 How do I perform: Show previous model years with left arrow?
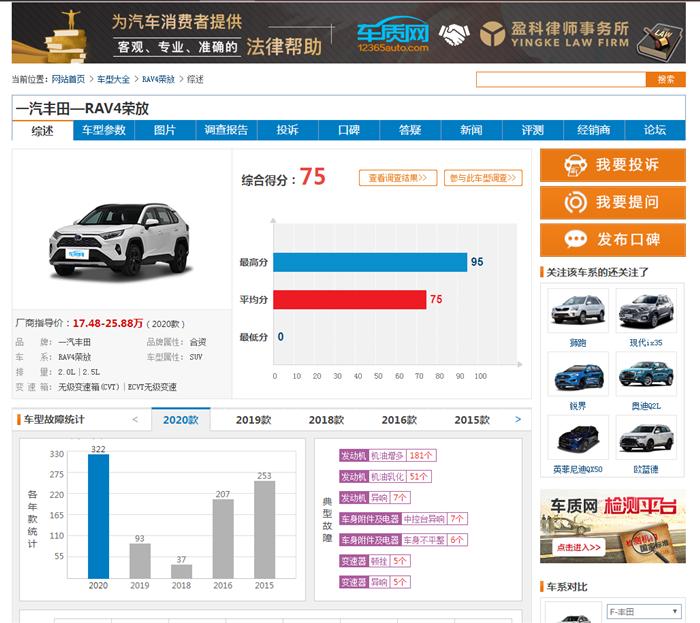pos(135,419)
